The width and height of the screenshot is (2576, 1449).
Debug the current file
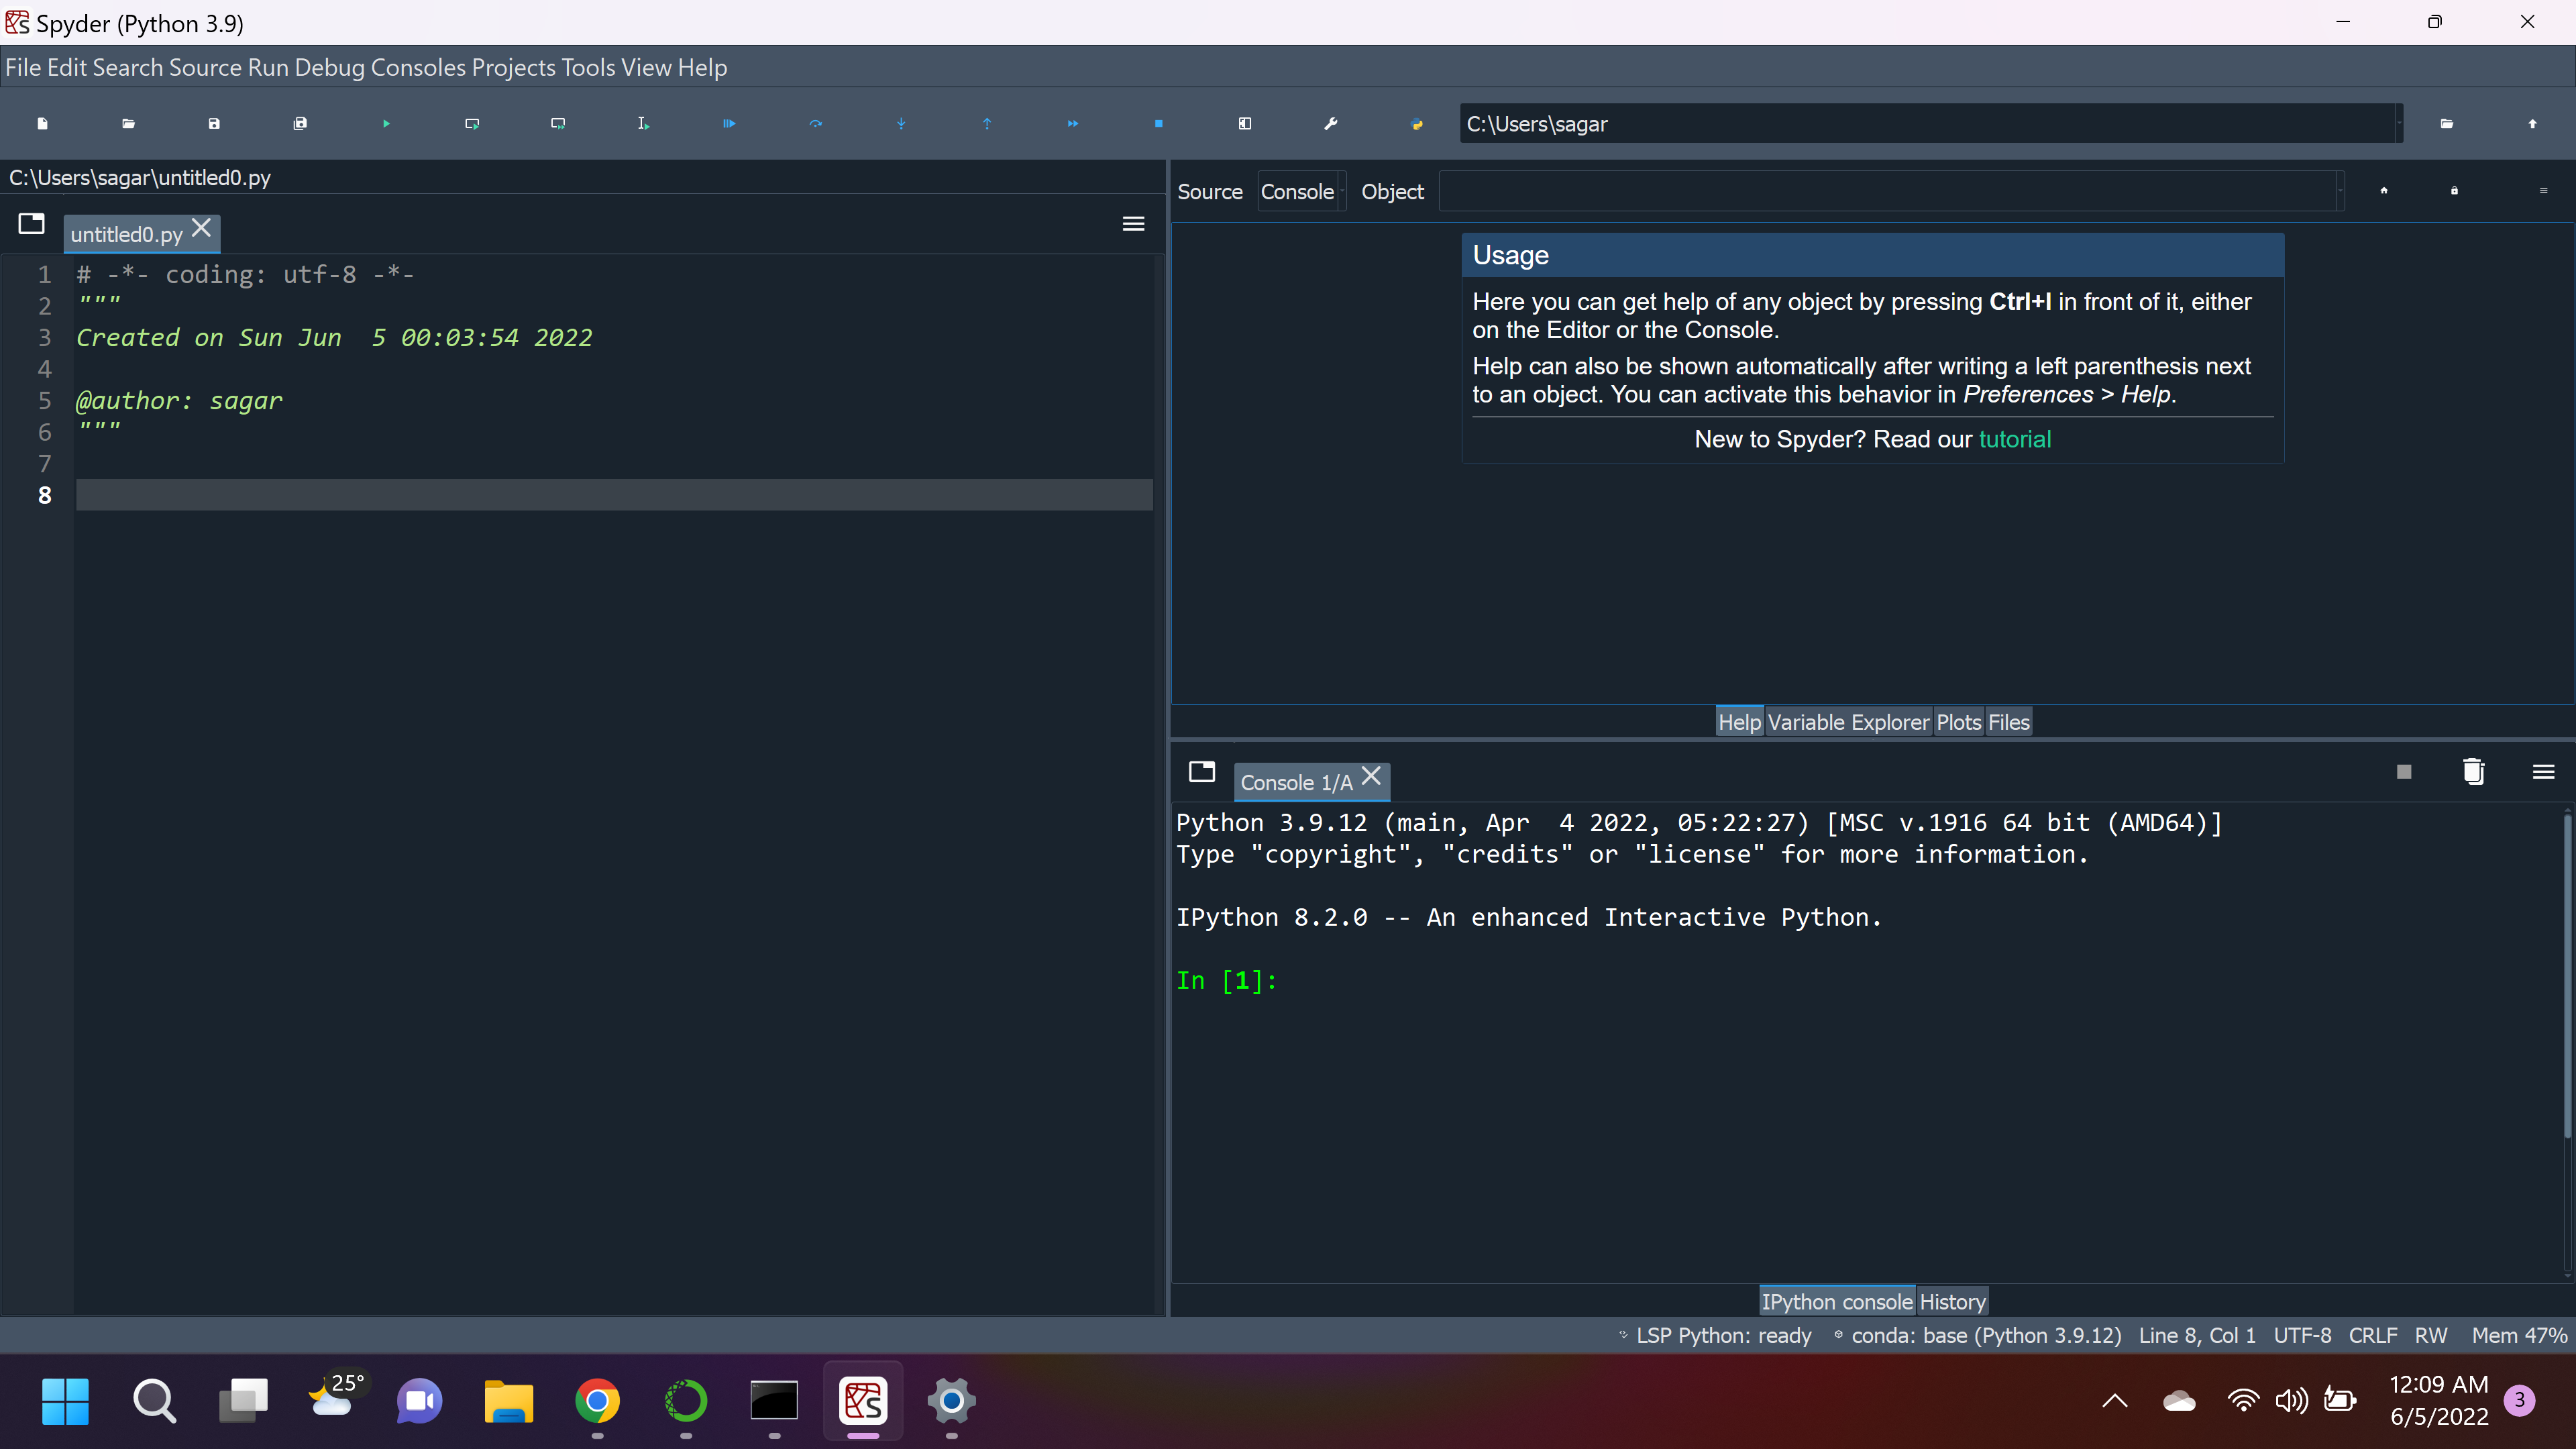pyautogui.click(x=728, y=123)
